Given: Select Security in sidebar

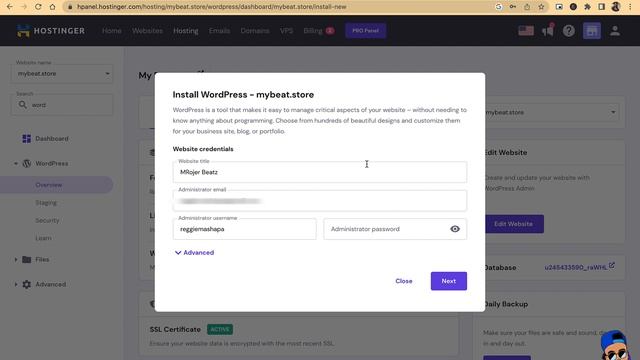Looking at the screenshot, I should click(47, 220).
